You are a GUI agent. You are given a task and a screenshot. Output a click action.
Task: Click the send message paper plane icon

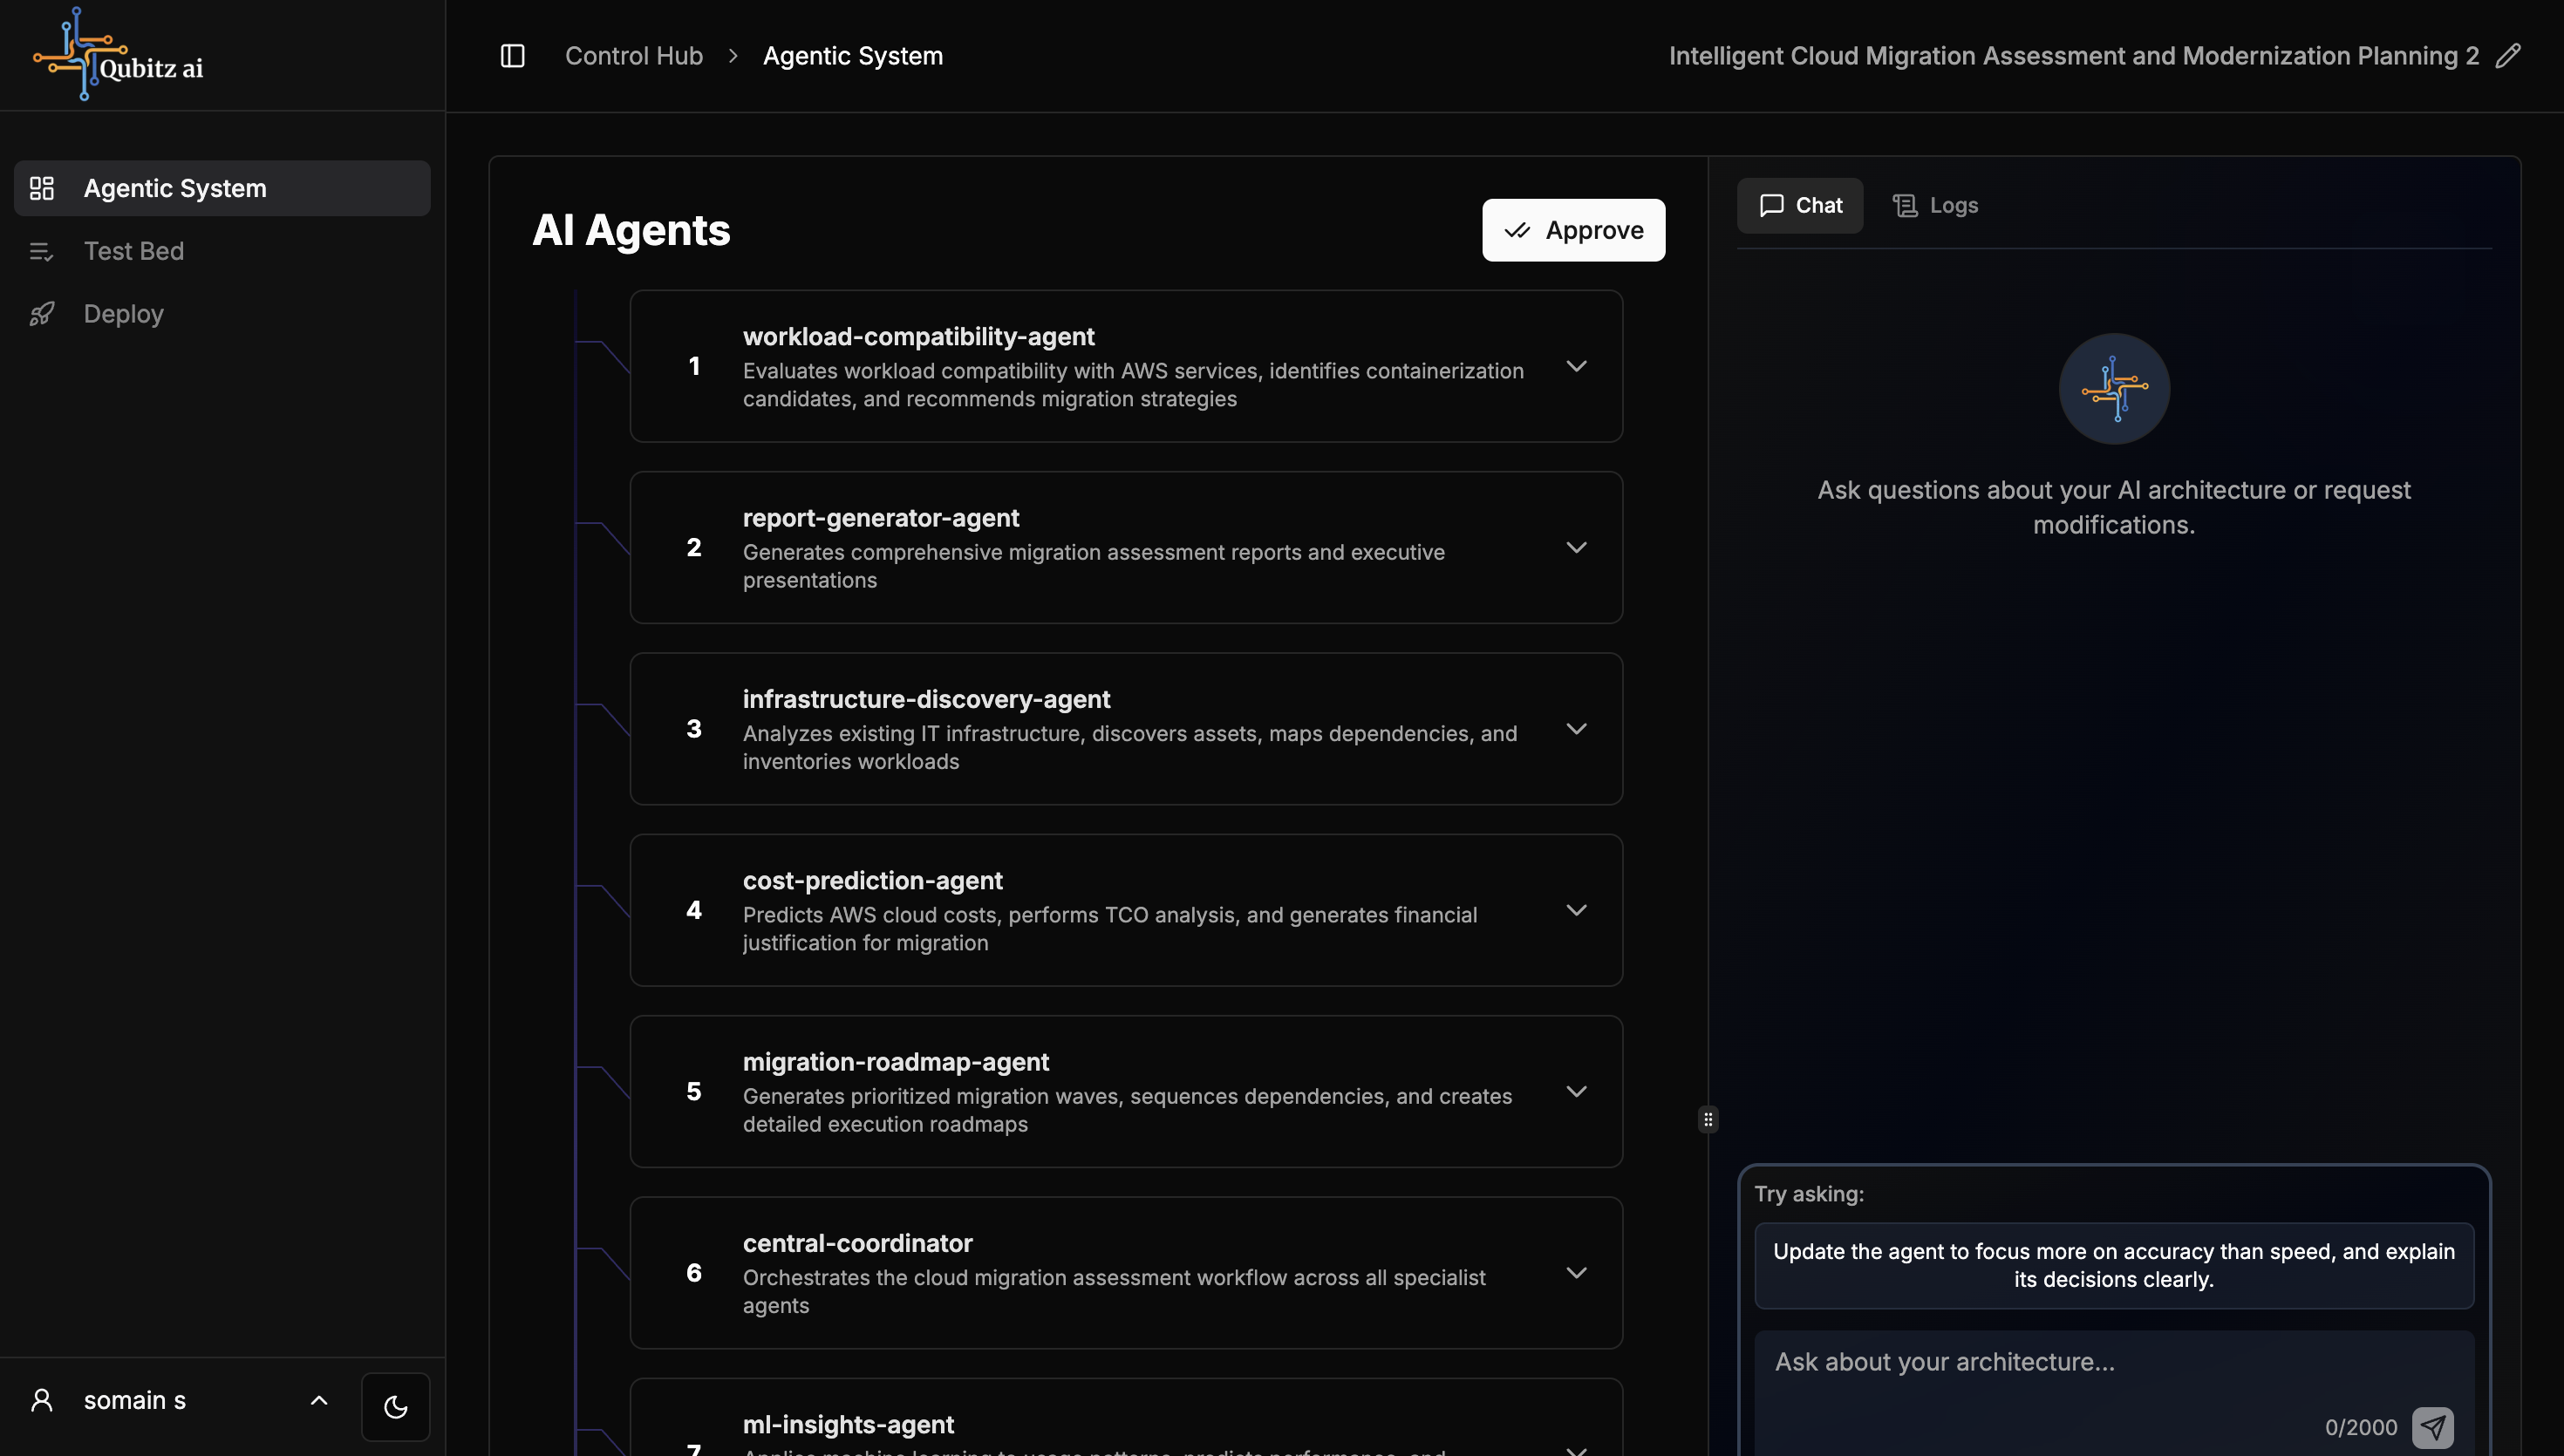pyautogui.click(x=2432, y=1427)
